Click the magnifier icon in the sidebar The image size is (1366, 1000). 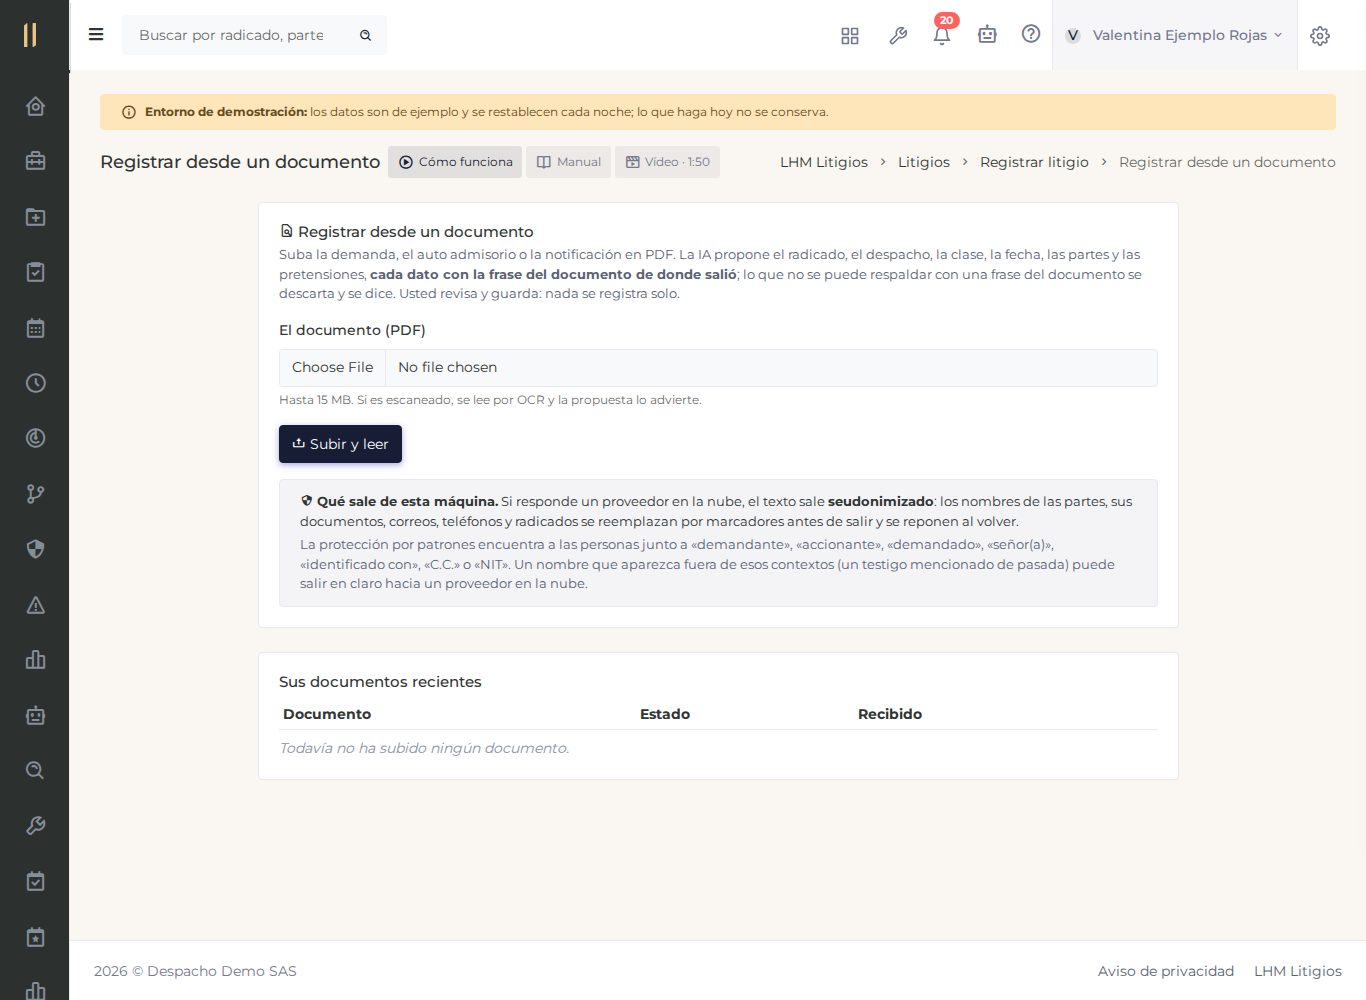click(35, 771)
